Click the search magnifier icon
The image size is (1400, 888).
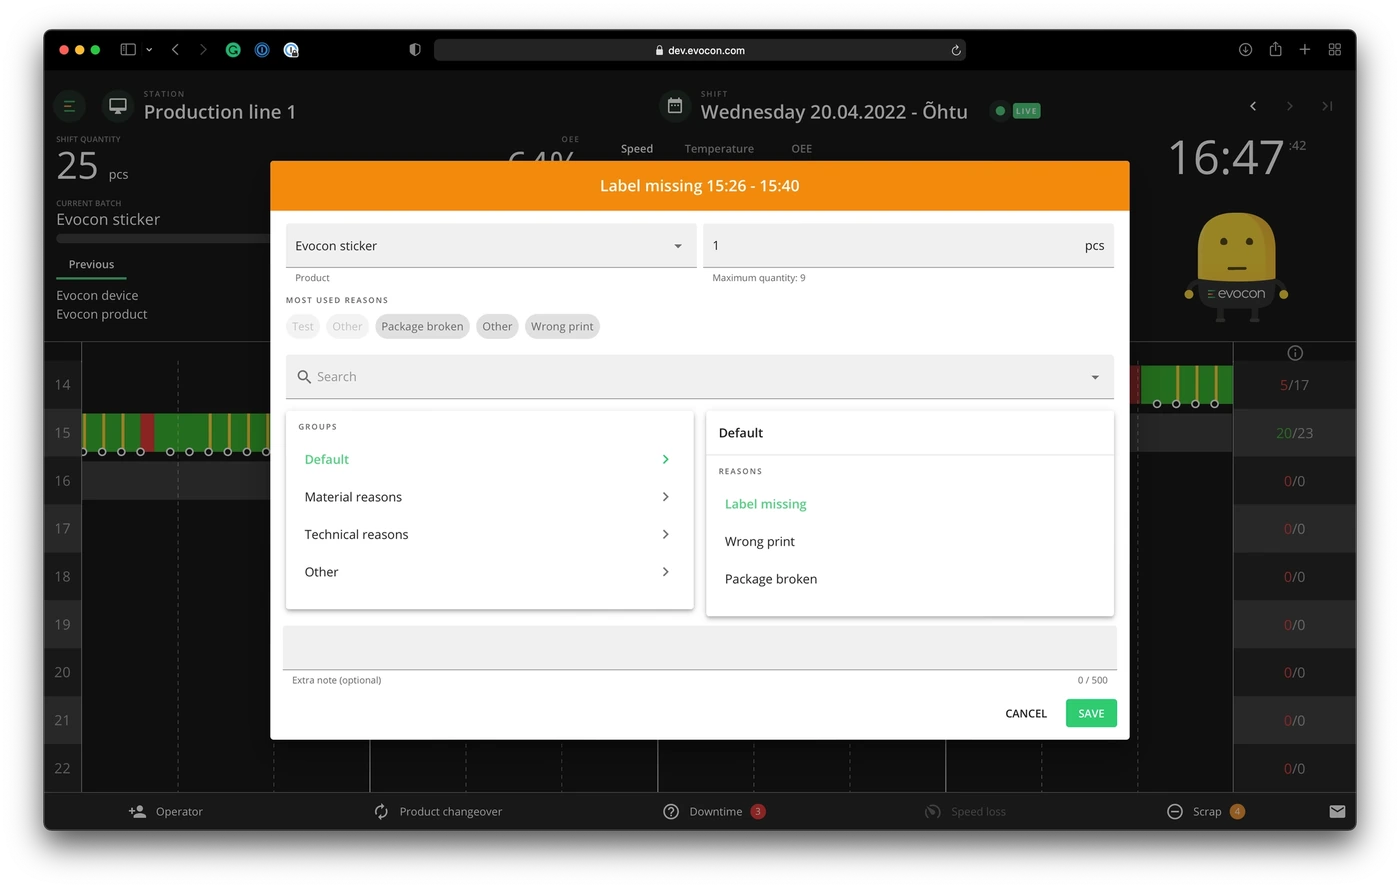(304, 377)
